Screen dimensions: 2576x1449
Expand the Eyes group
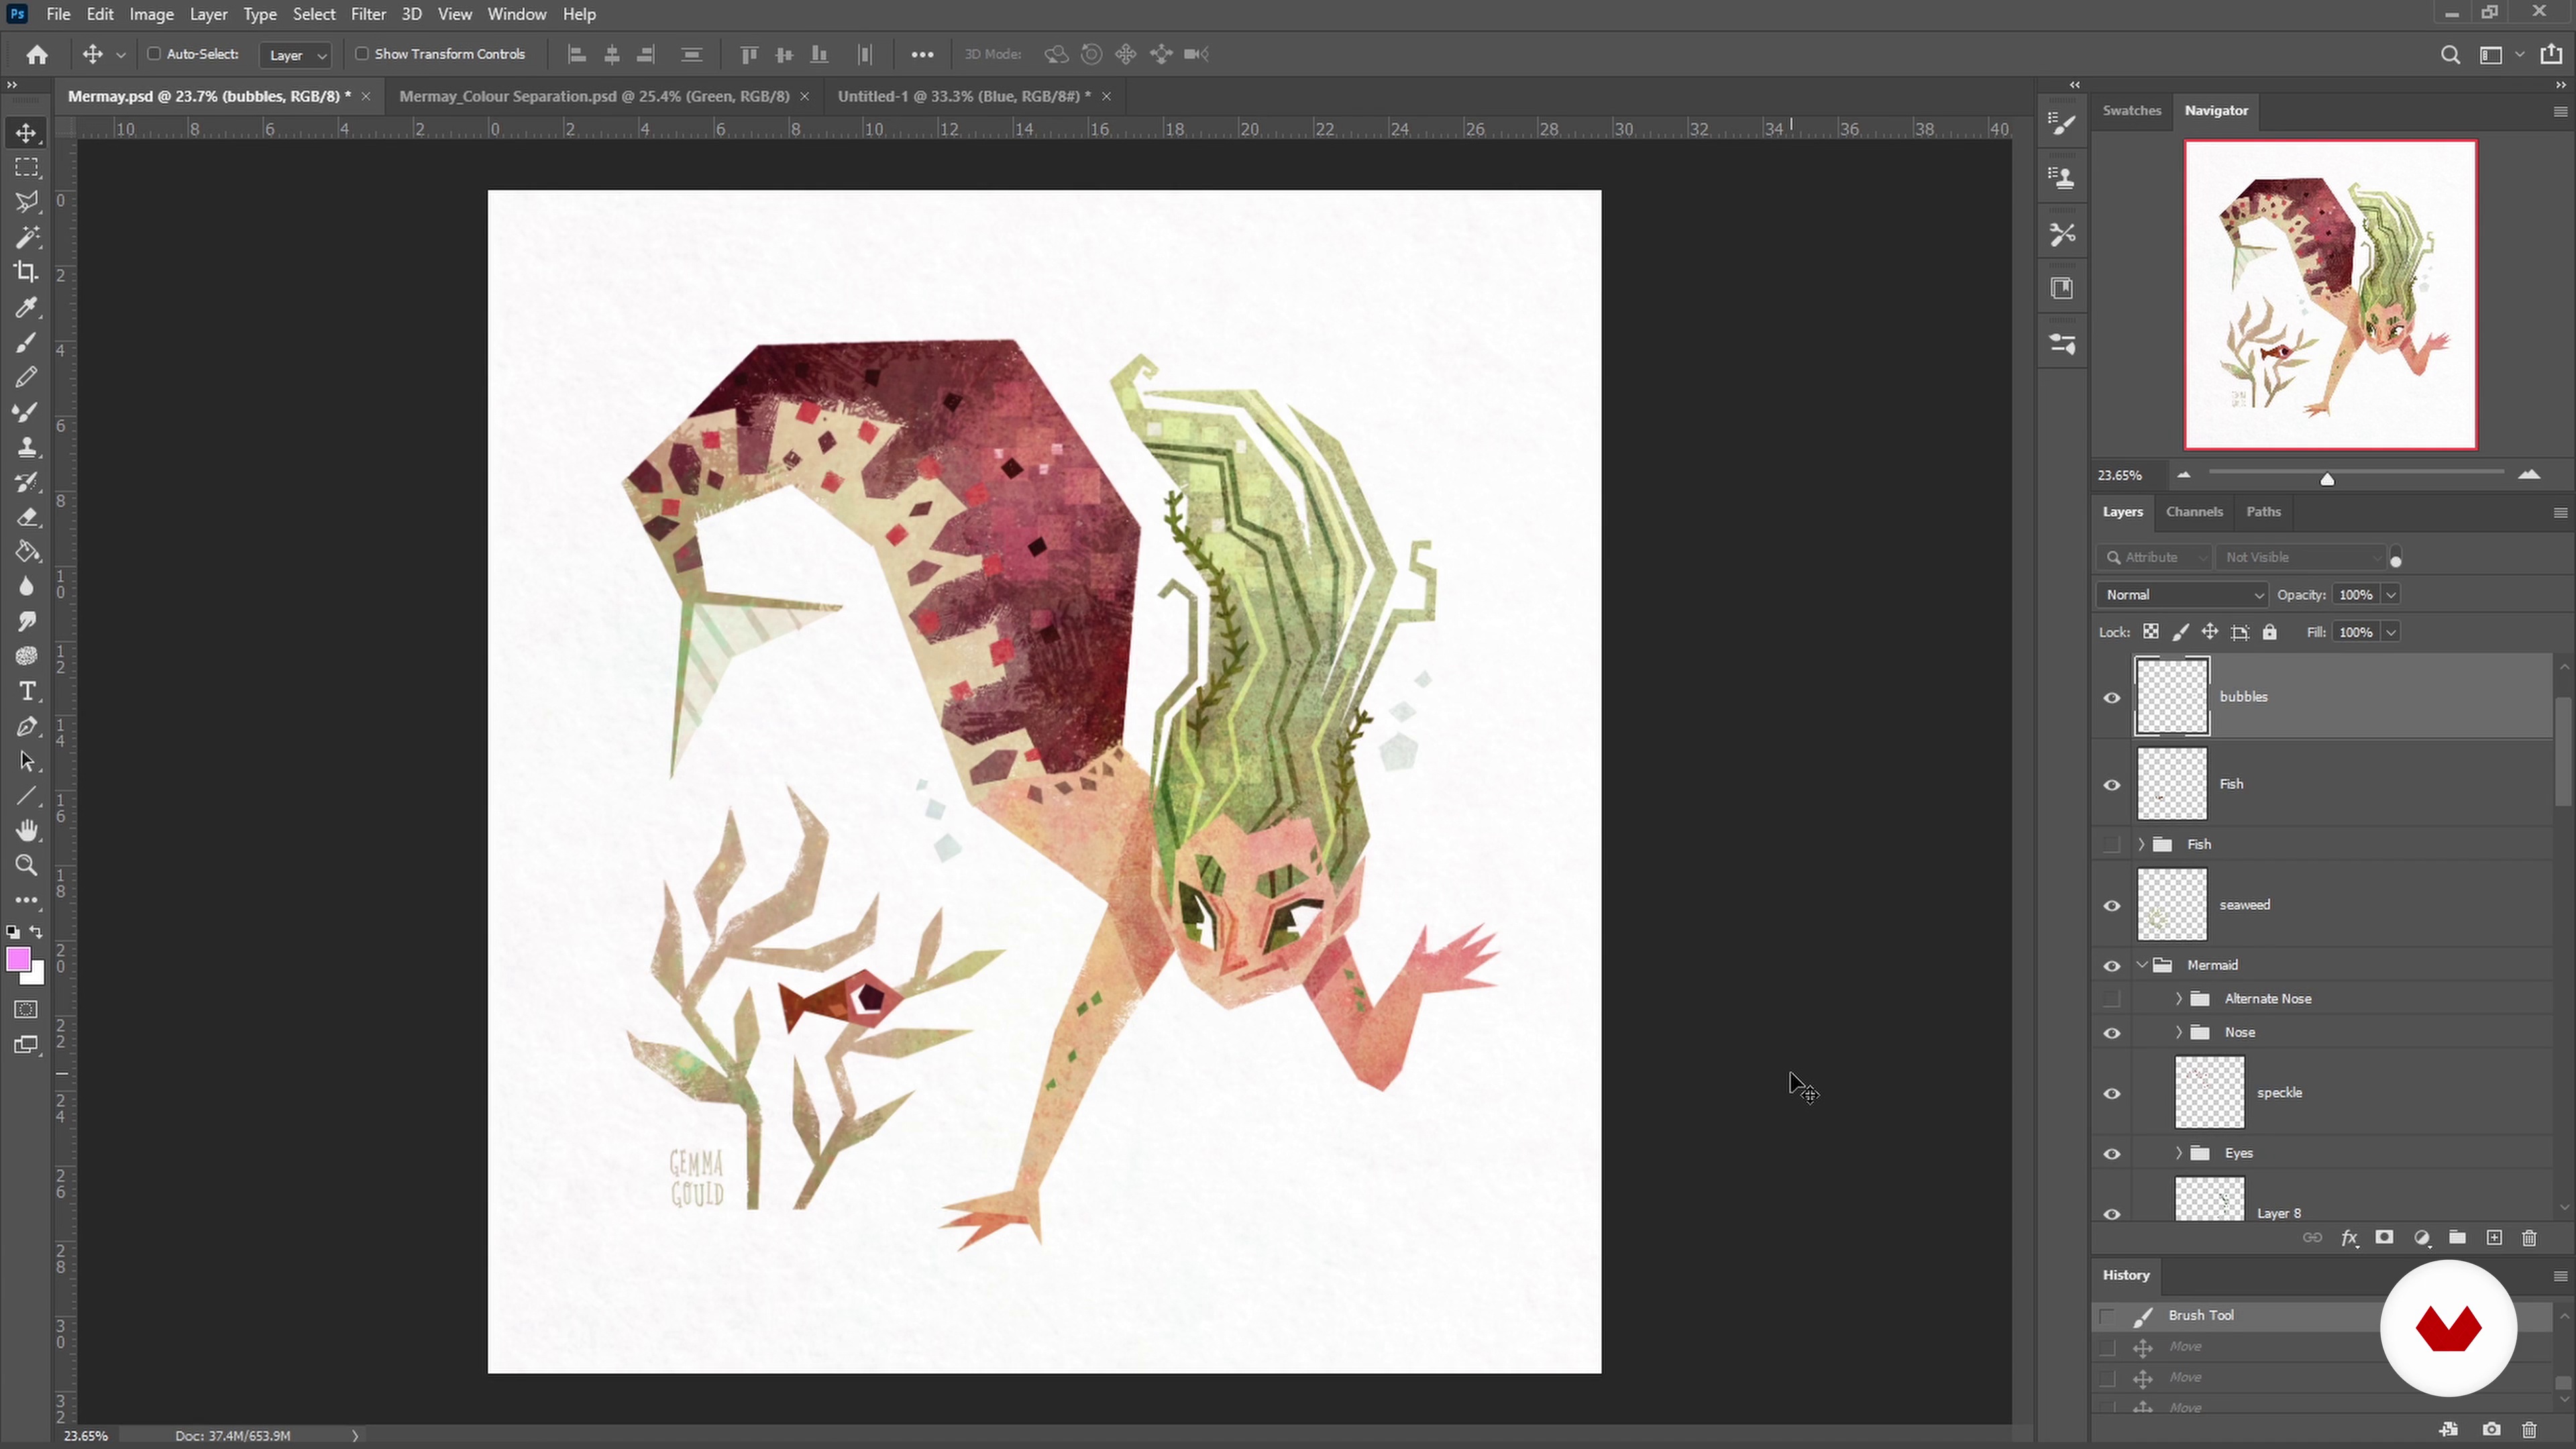point(2179,1154)
